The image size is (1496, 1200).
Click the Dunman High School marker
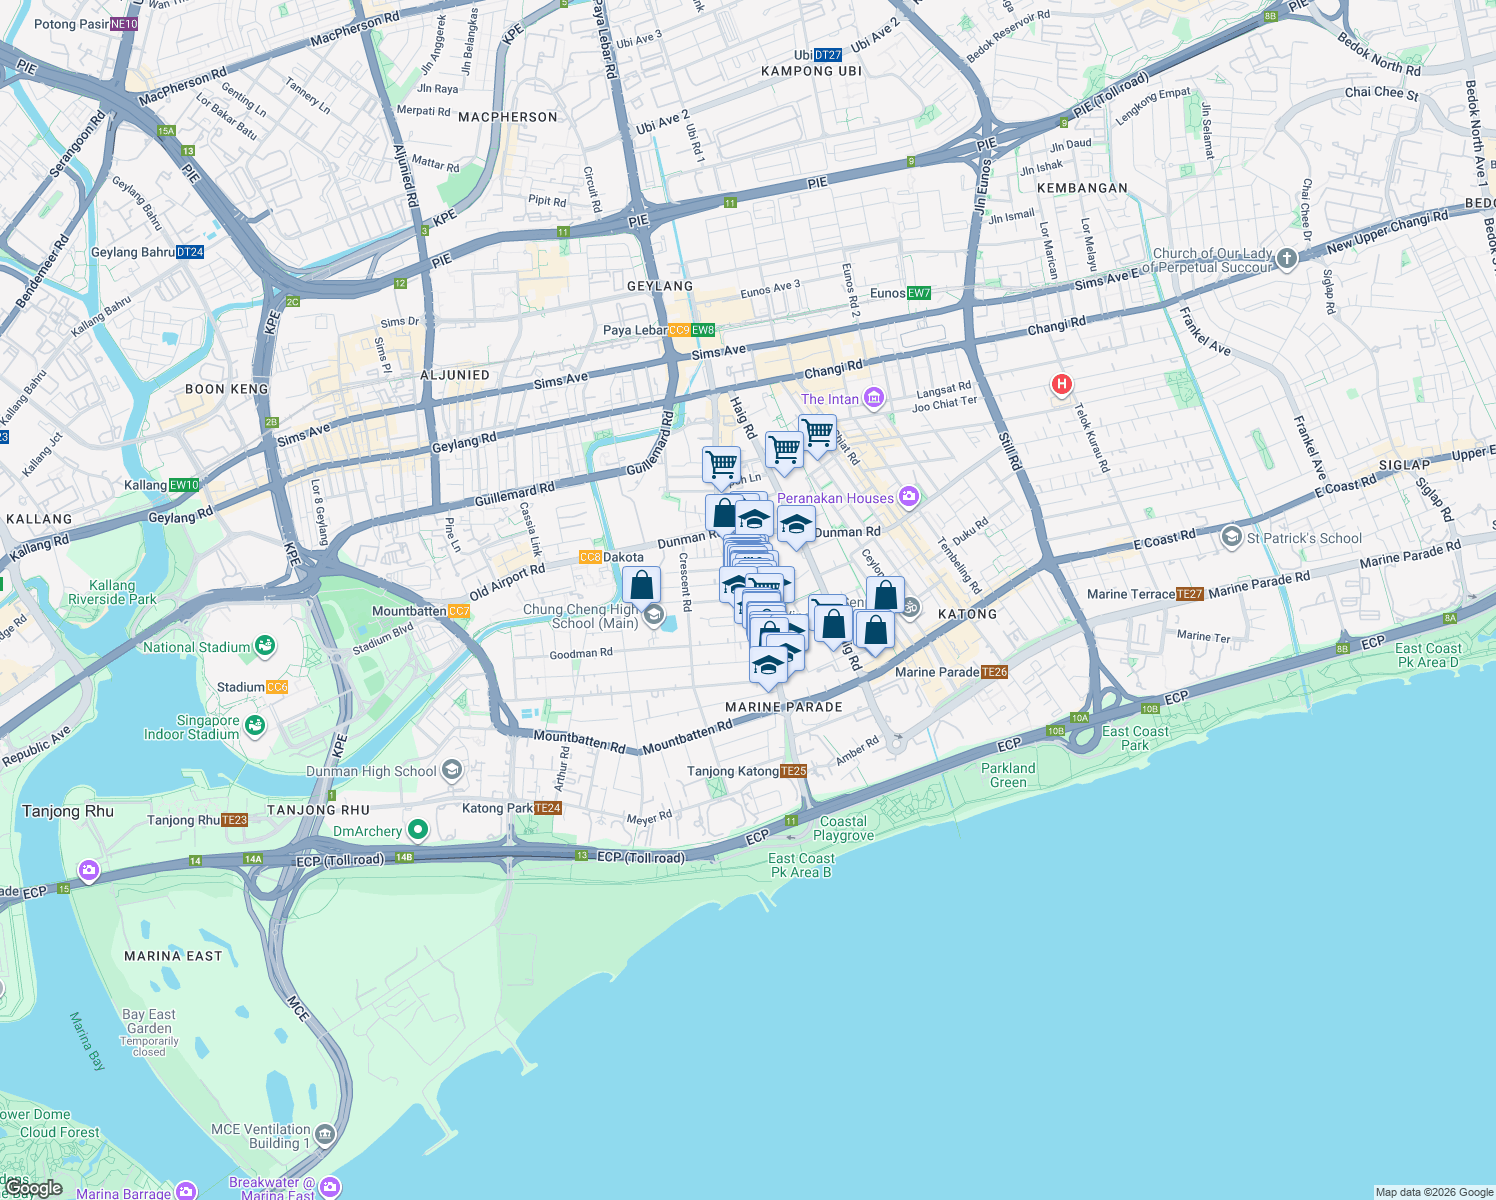452,770
